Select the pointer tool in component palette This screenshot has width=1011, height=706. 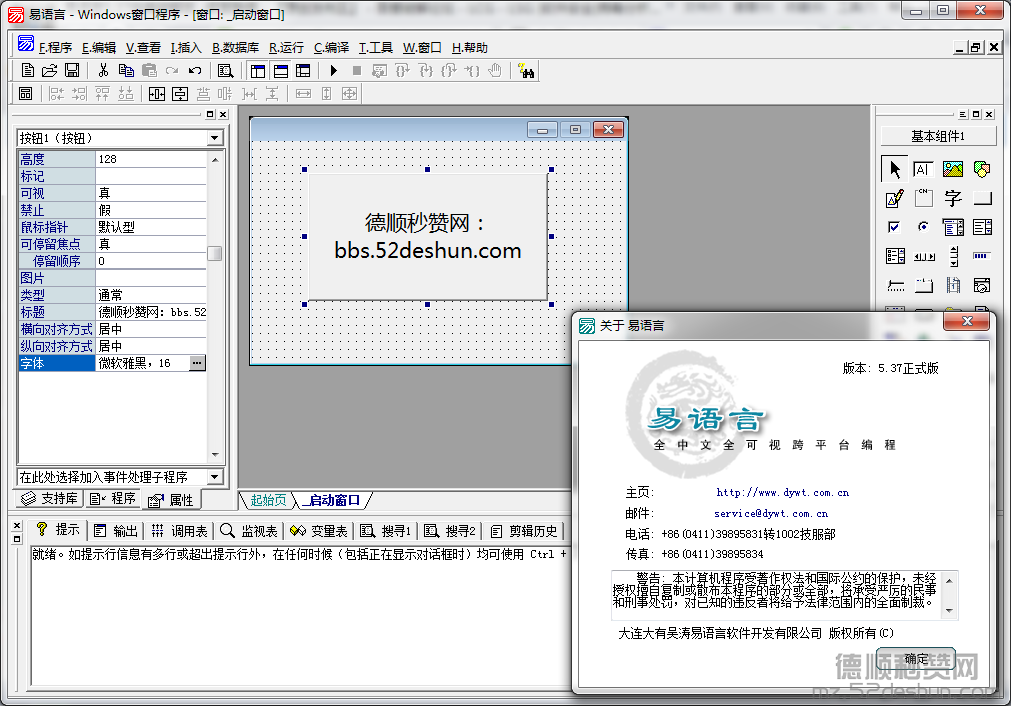[894, 170]
